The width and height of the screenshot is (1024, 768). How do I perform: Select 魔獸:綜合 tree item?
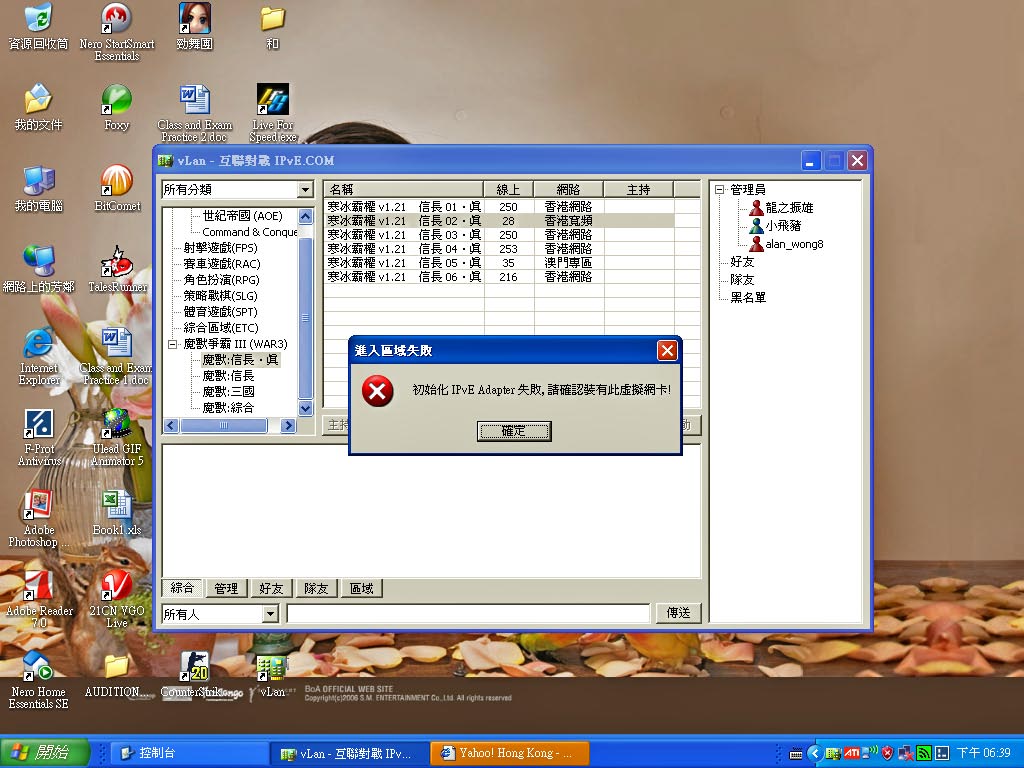[x=228, y=408]
